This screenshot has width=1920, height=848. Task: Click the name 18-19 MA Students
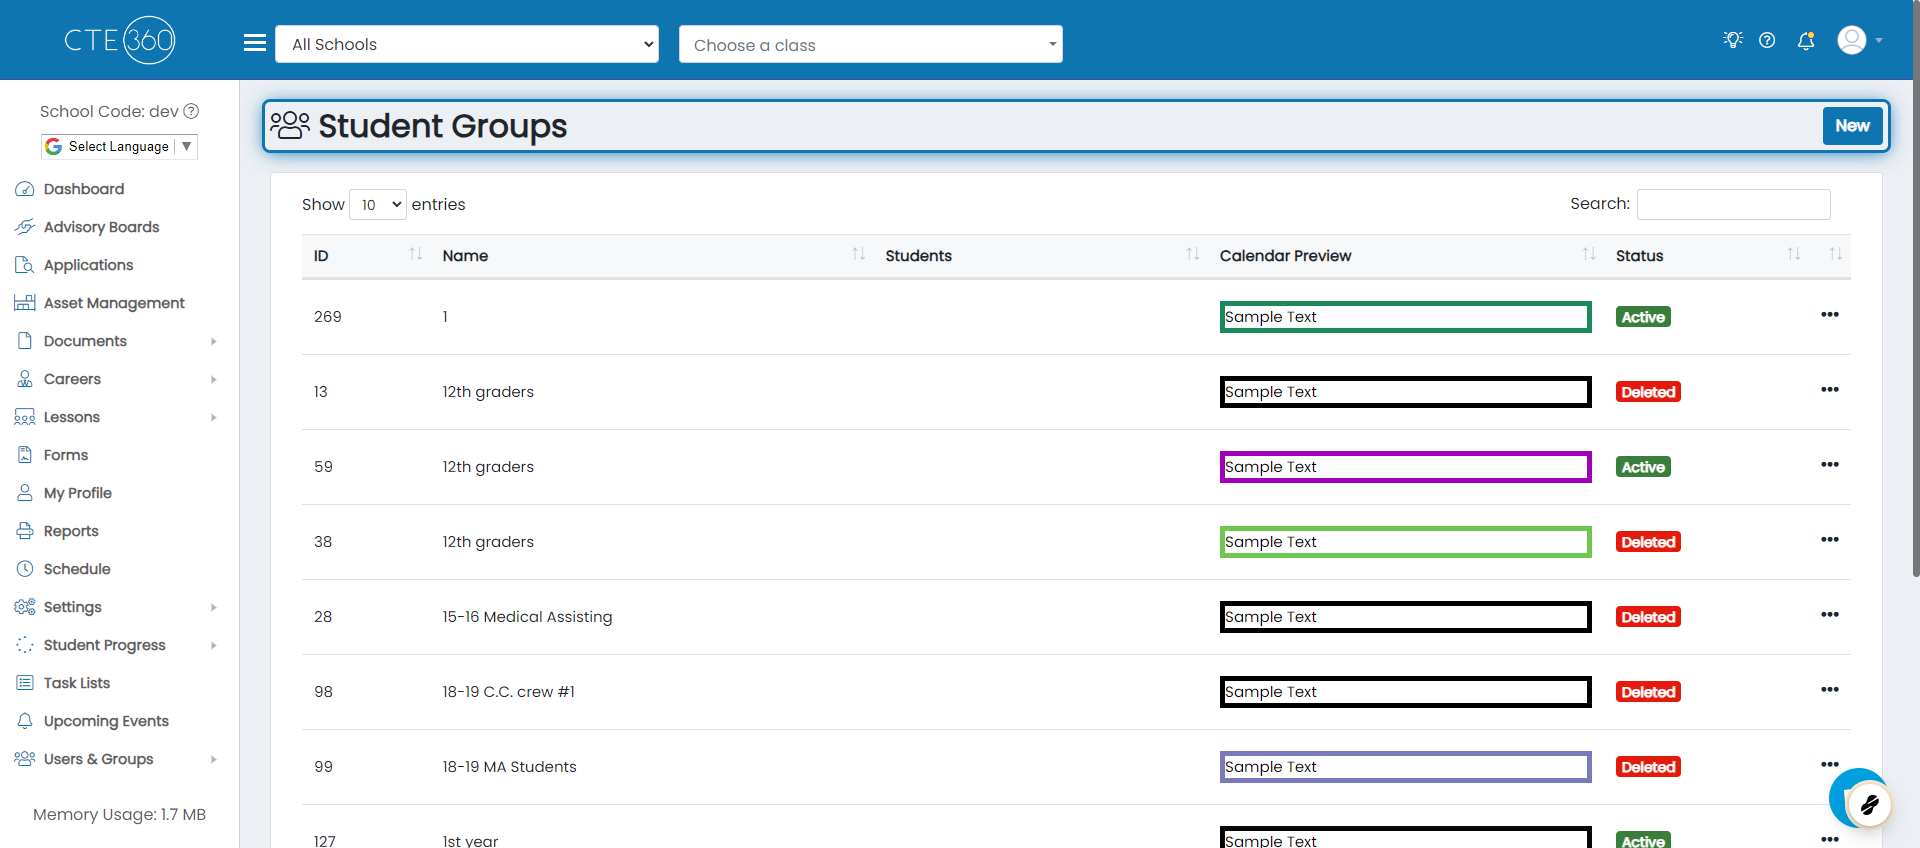point(509,767)
